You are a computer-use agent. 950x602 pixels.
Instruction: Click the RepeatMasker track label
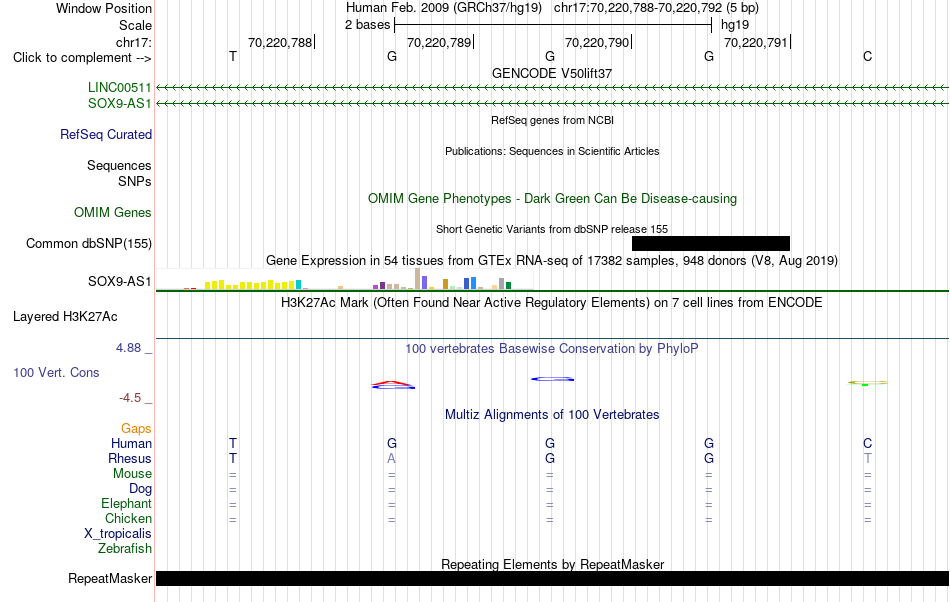(110, 578)
